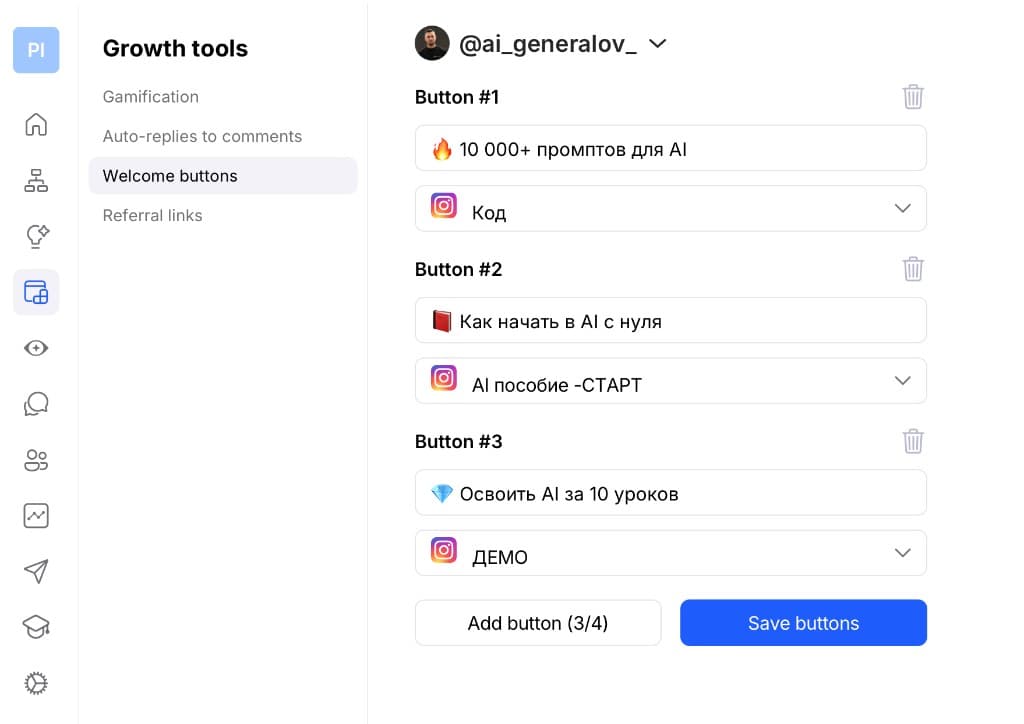Image resolution: width=1024 pixels, height=724 pixels.
Task: Delete Button #1 with trash icon
Action: point(913,97)
